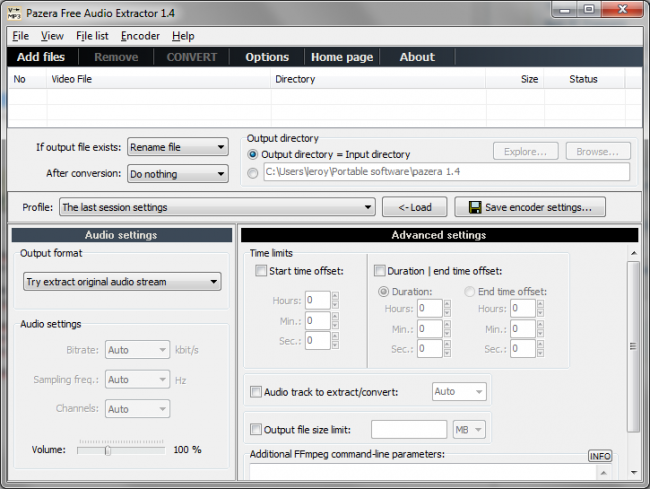Open Options from toolbar

(x=267, y=57)
